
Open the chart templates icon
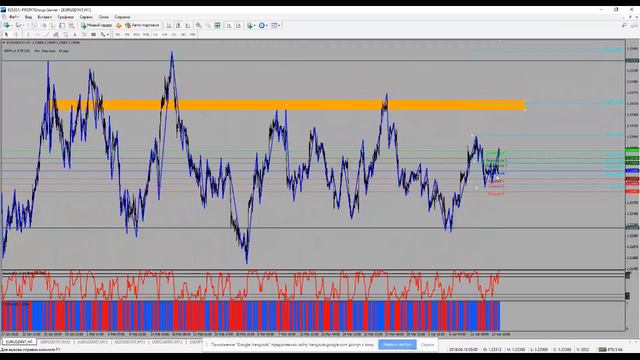pyautogui.click(x=273, y=25)
